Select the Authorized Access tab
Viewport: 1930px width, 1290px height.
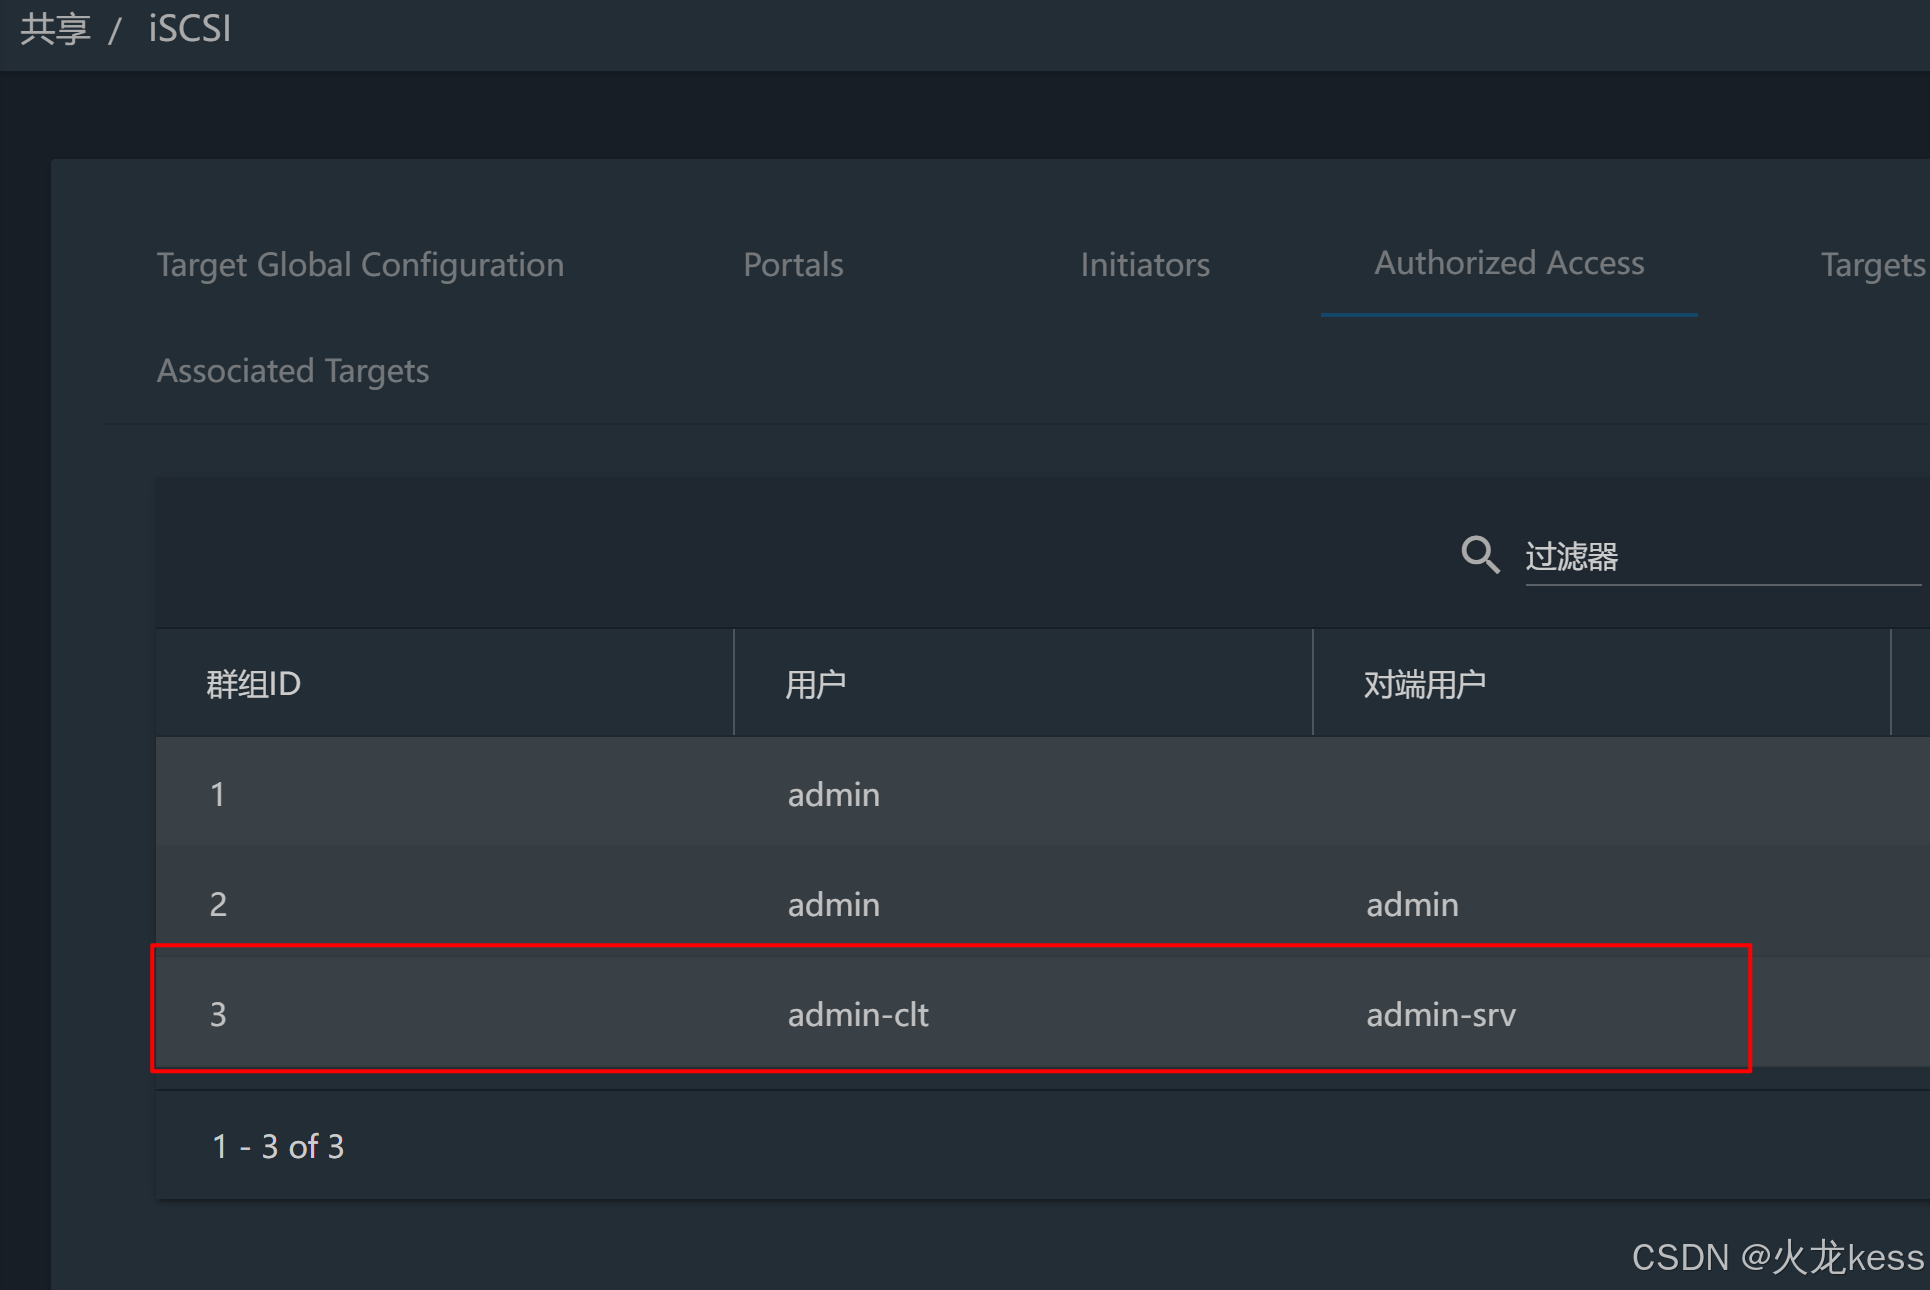tap(1509, 263)
